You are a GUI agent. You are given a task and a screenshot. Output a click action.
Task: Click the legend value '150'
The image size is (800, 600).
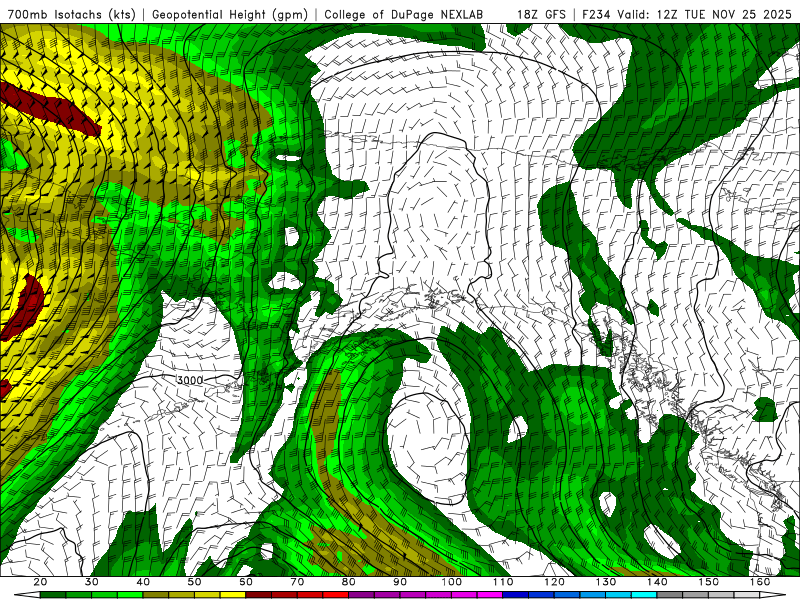709,582
